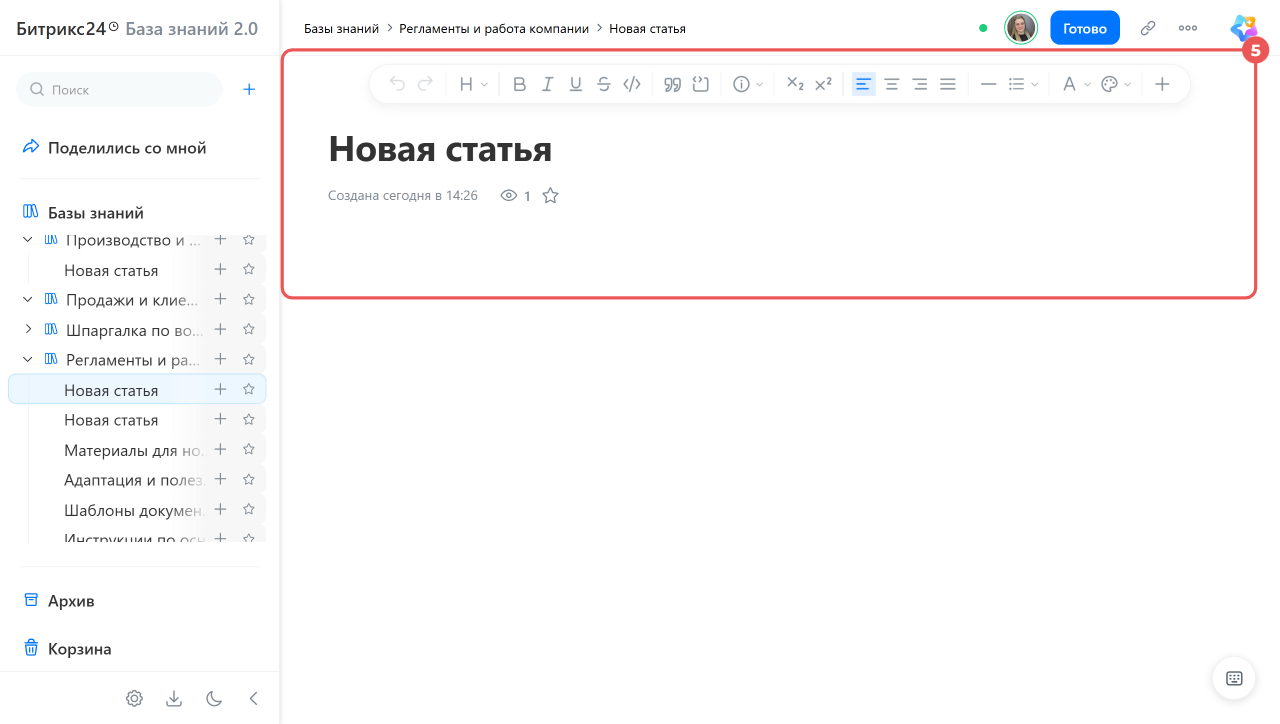Toggle dark mode moon icon
1280x724 pixels.
coord(213,698)
